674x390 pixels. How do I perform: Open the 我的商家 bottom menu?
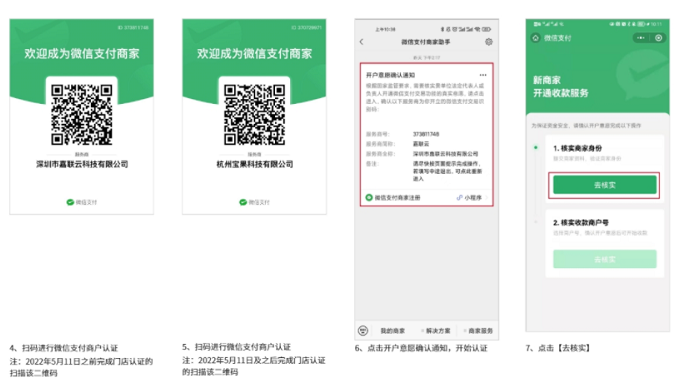point(392,331)
